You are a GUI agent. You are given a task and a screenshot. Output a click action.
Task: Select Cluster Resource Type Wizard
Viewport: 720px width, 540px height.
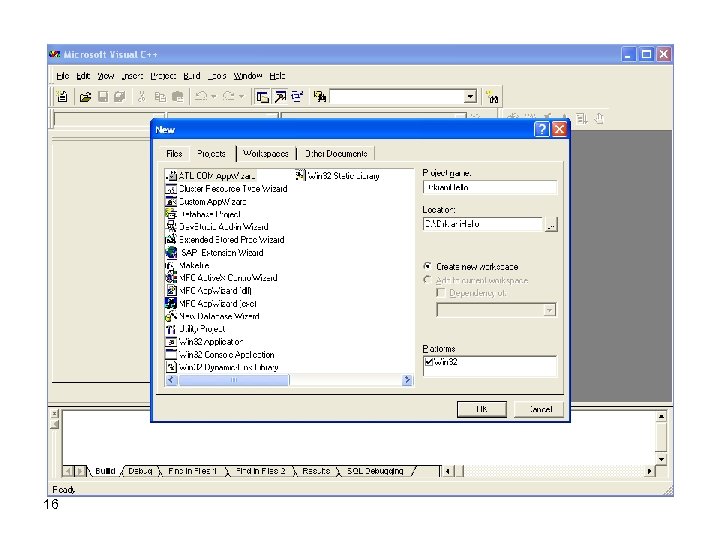pyautogui.click(x=226, y=189)
